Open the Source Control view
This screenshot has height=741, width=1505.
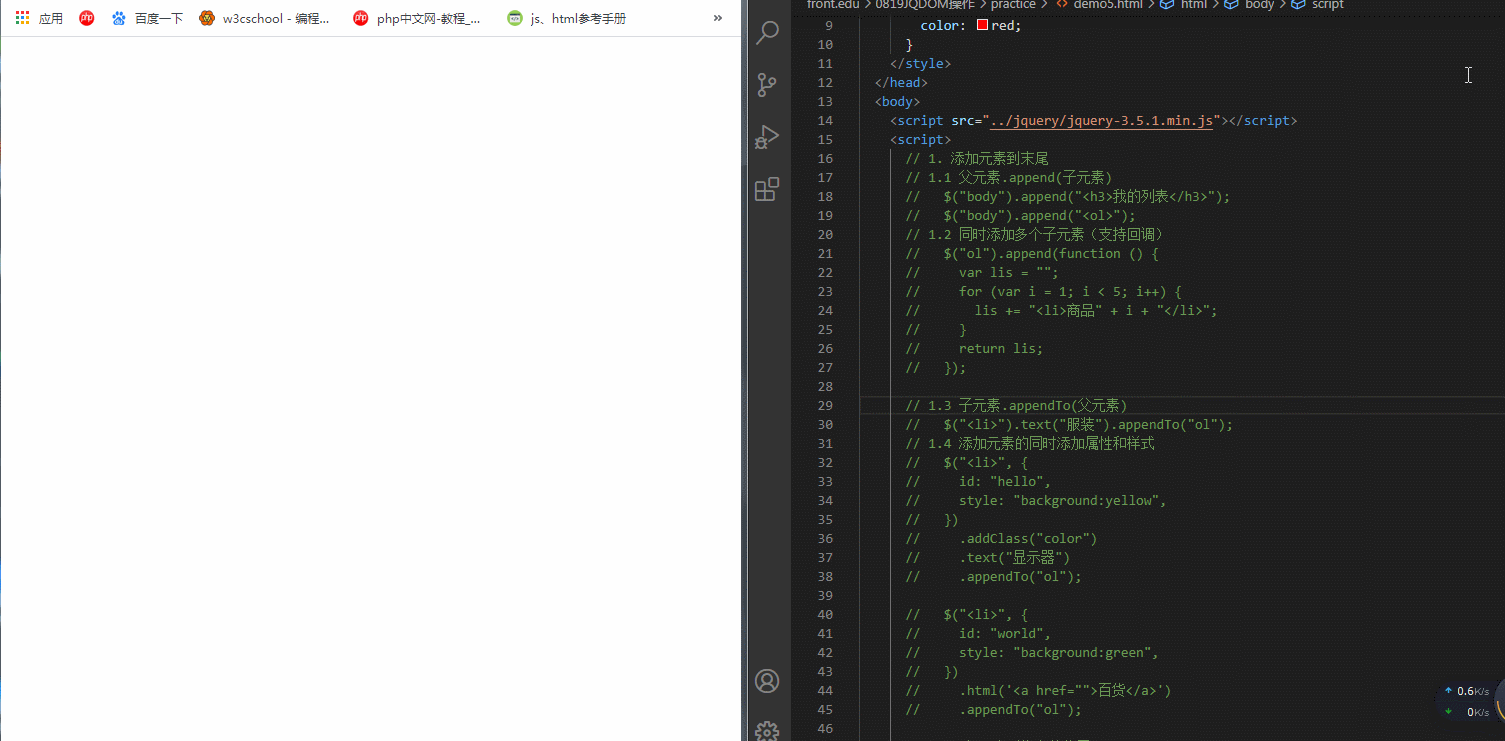coord(767,85)
